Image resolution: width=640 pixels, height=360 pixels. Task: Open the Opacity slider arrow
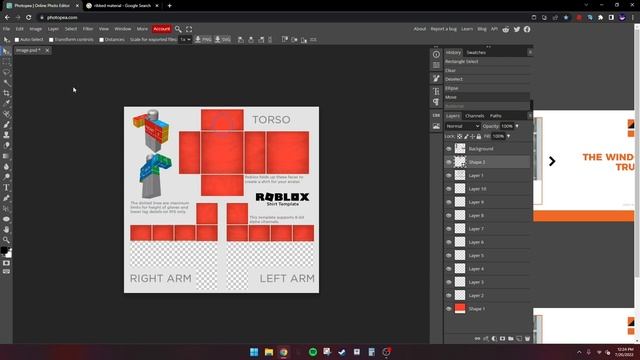click(x=517, y=126)
